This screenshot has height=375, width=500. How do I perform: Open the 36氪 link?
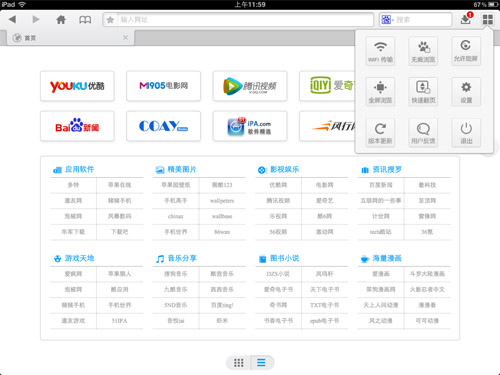tap(427, 232)
